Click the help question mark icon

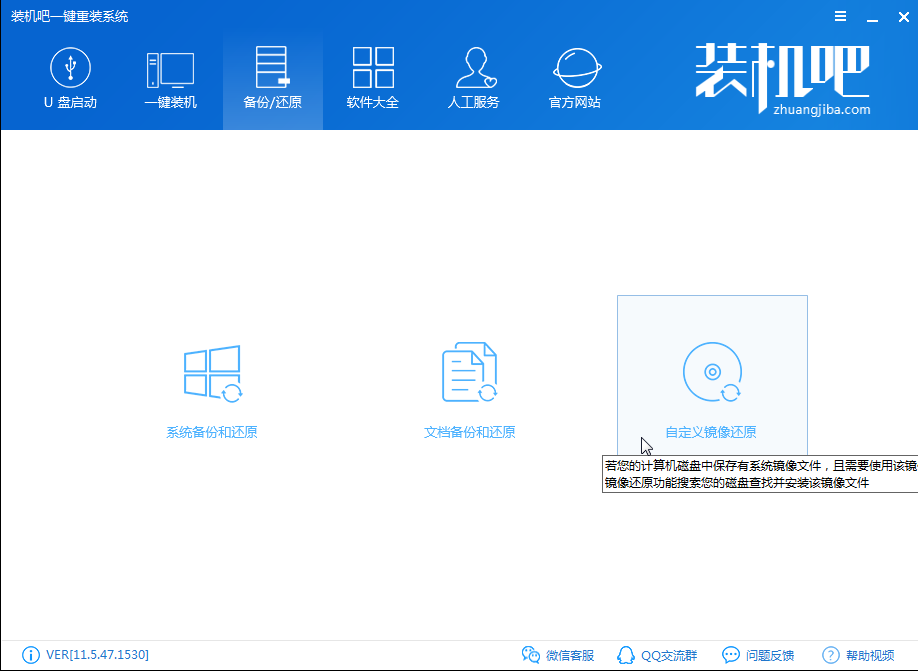click(x=831, y=655)
